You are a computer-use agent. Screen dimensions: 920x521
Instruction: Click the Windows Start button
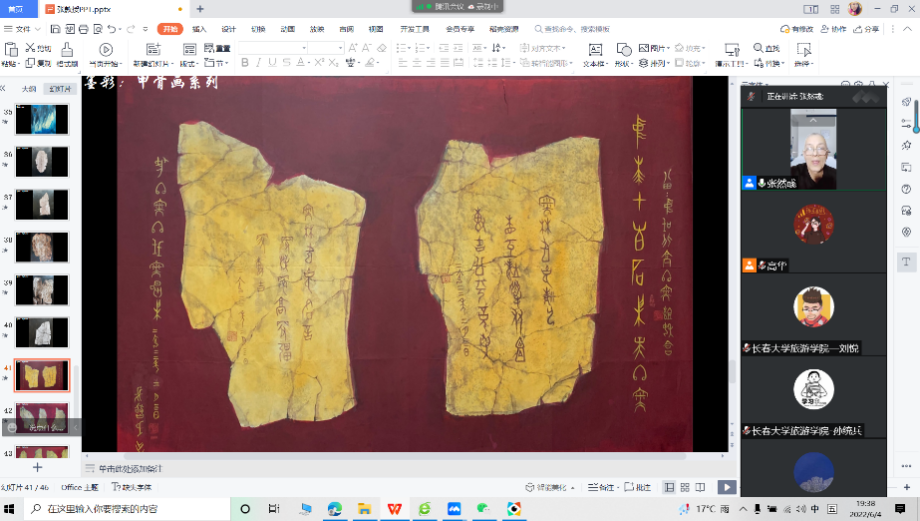9,509
